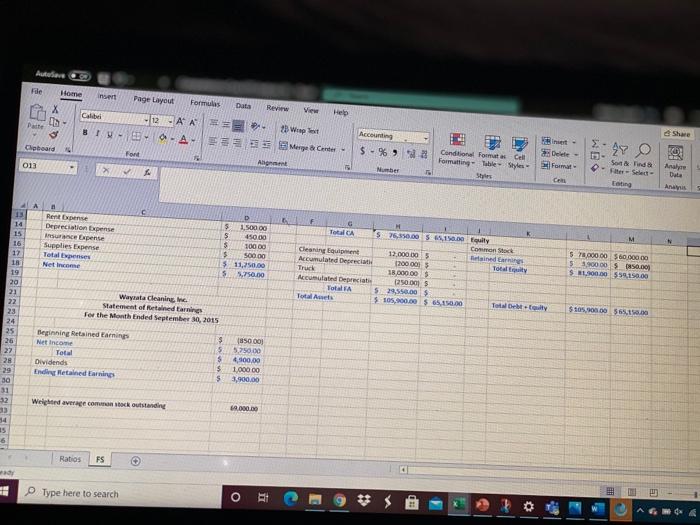Open the Format cells menu
This screenshot has height=525, width=700.
pyautogui.click(x=558, y=166)
